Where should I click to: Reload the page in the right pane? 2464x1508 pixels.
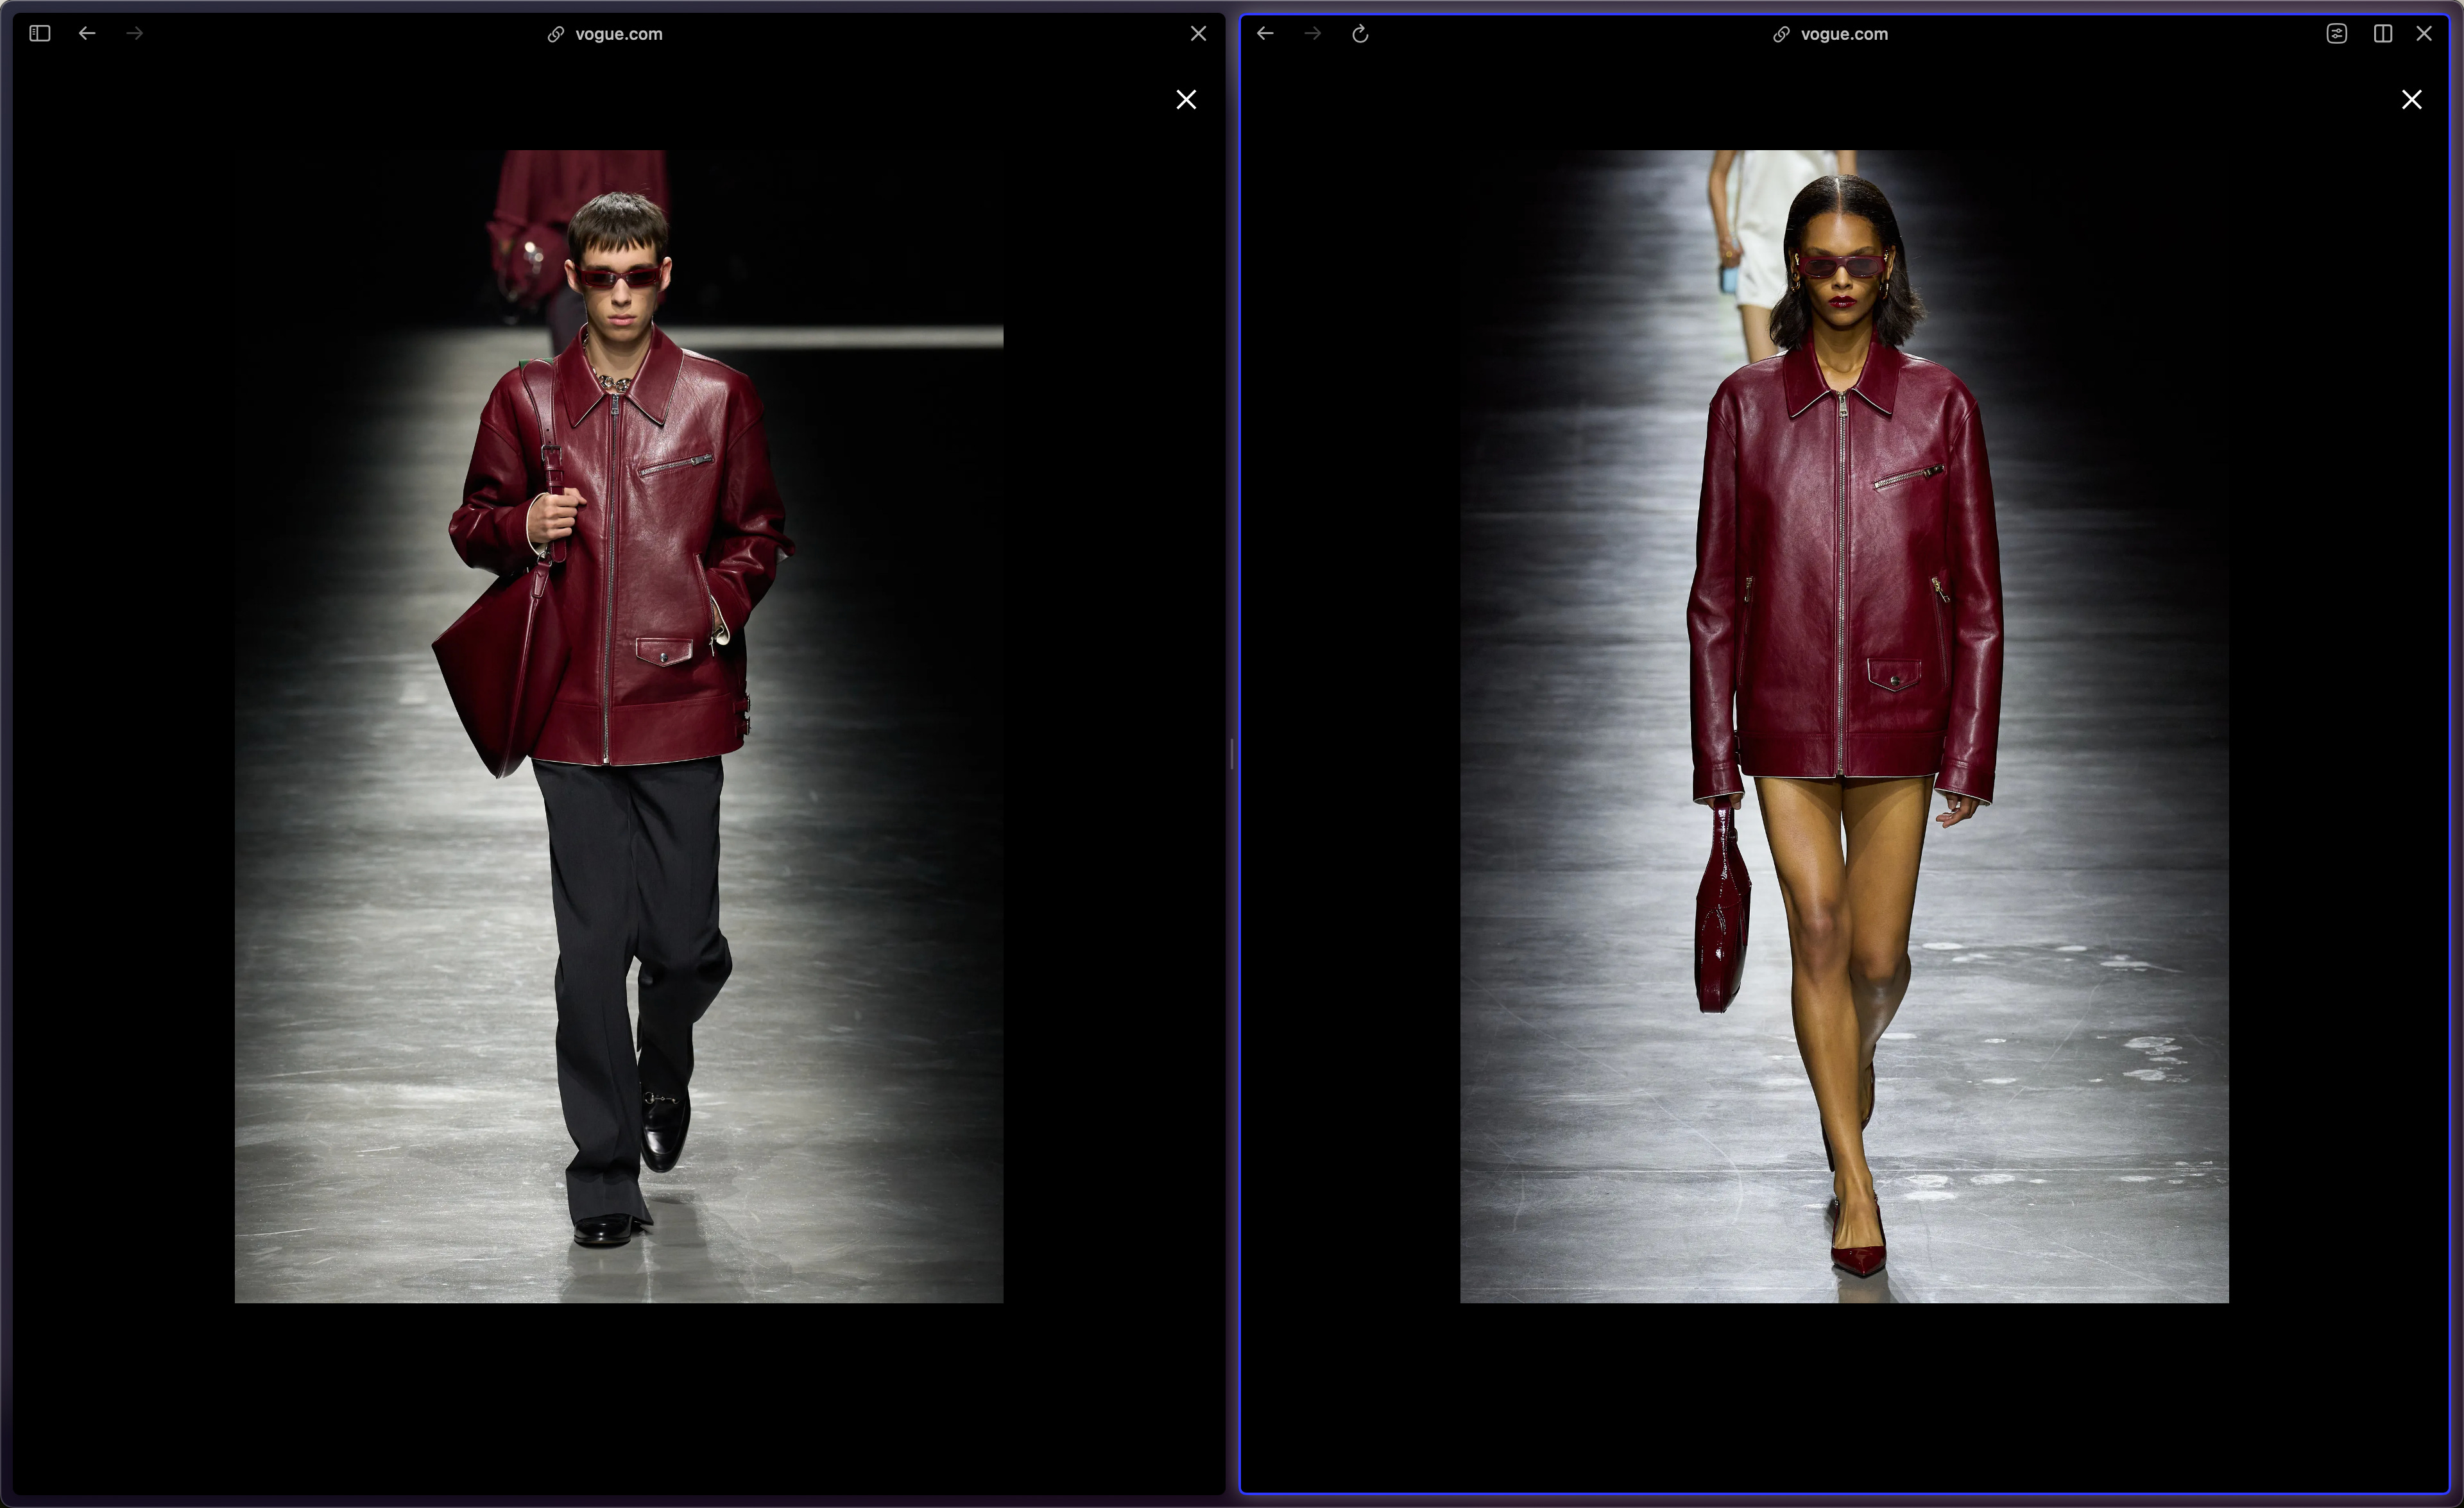point(1360,34)
